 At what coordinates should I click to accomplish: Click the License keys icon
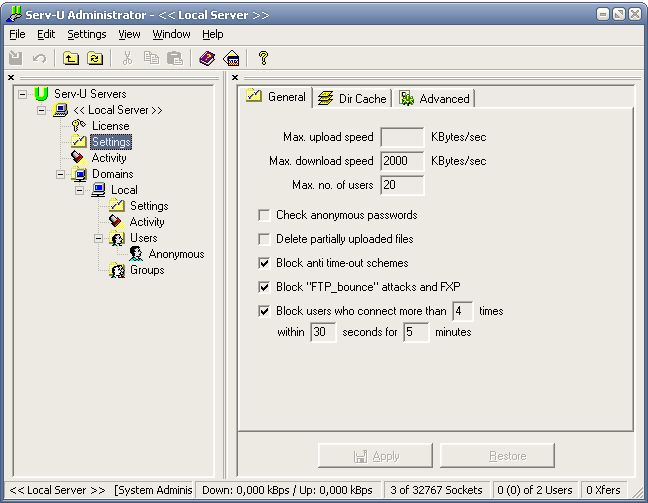coord(79,126)
